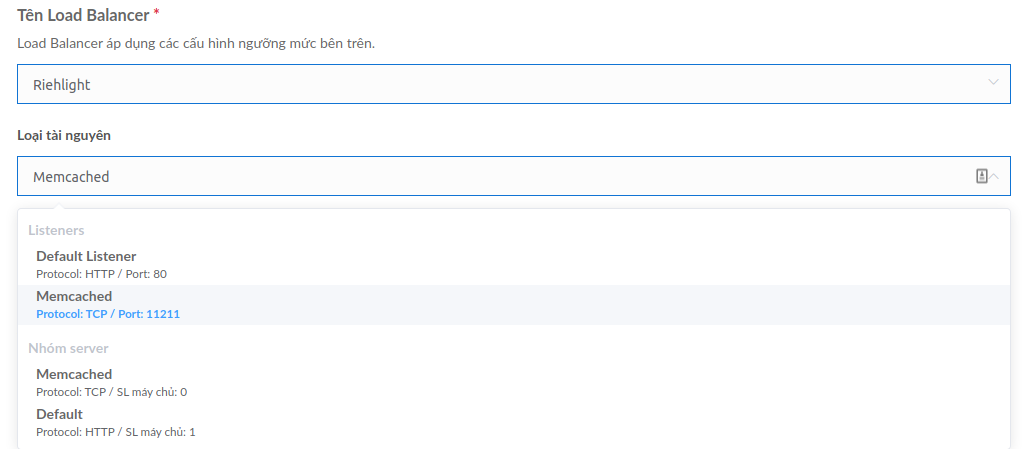The width and height of the screenshot is (1032, 449).
Task: Click the Protocol: TCP / Port: 11211 text
Action: click(x=108, y=314)
